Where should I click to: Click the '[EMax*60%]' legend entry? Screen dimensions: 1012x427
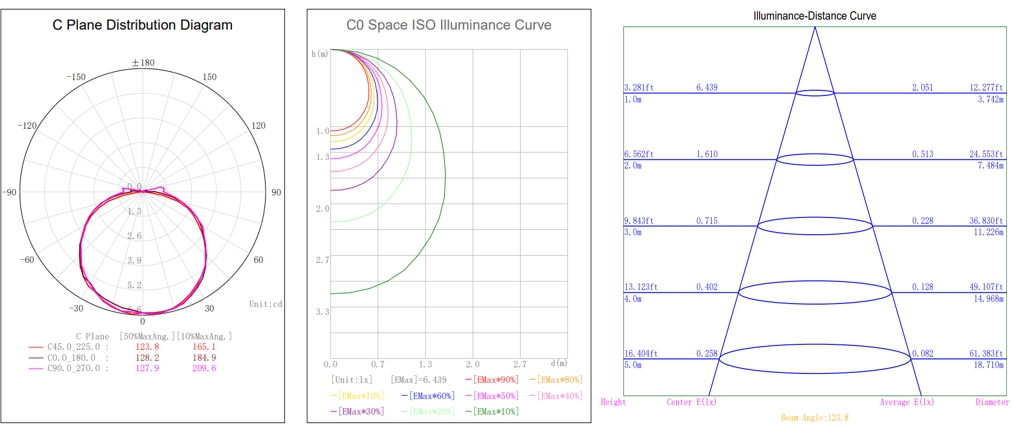point(427,395)
